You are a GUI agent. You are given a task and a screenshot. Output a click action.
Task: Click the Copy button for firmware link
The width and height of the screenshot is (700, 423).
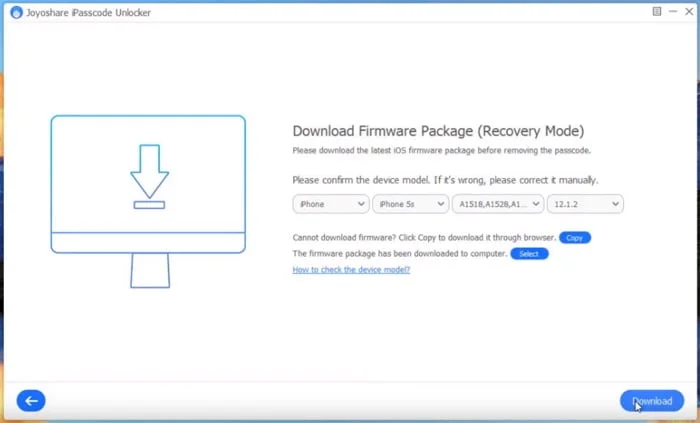[x=575, y=238]
